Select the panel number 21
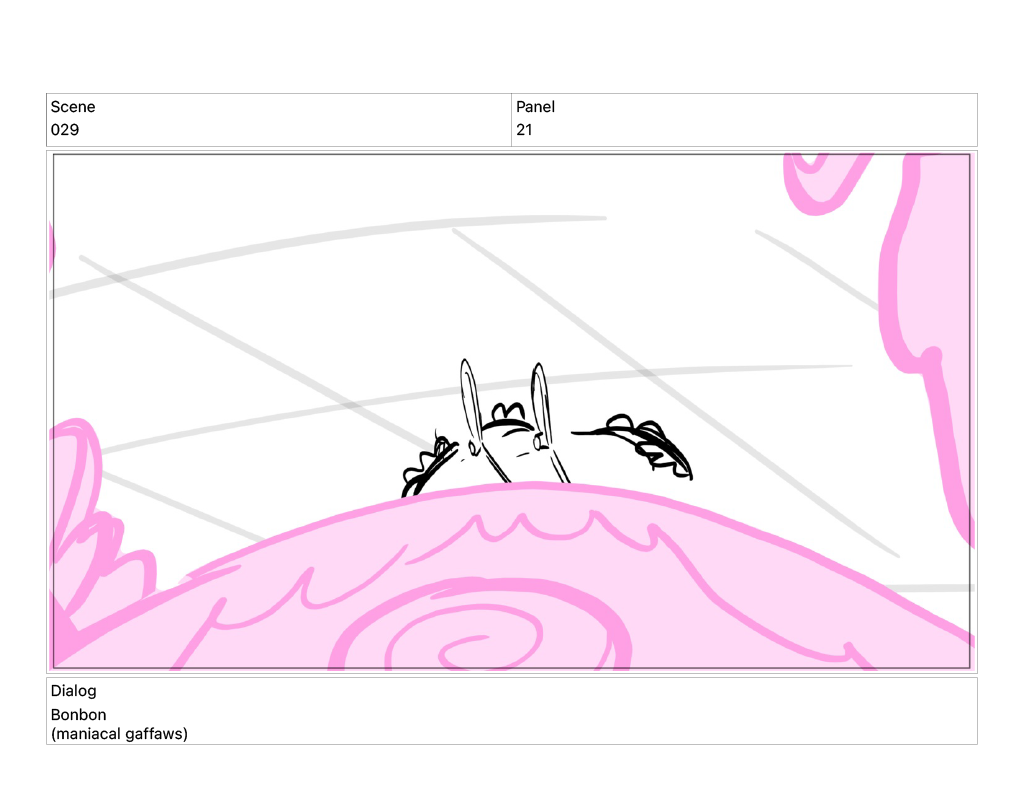 coord(524,130)
